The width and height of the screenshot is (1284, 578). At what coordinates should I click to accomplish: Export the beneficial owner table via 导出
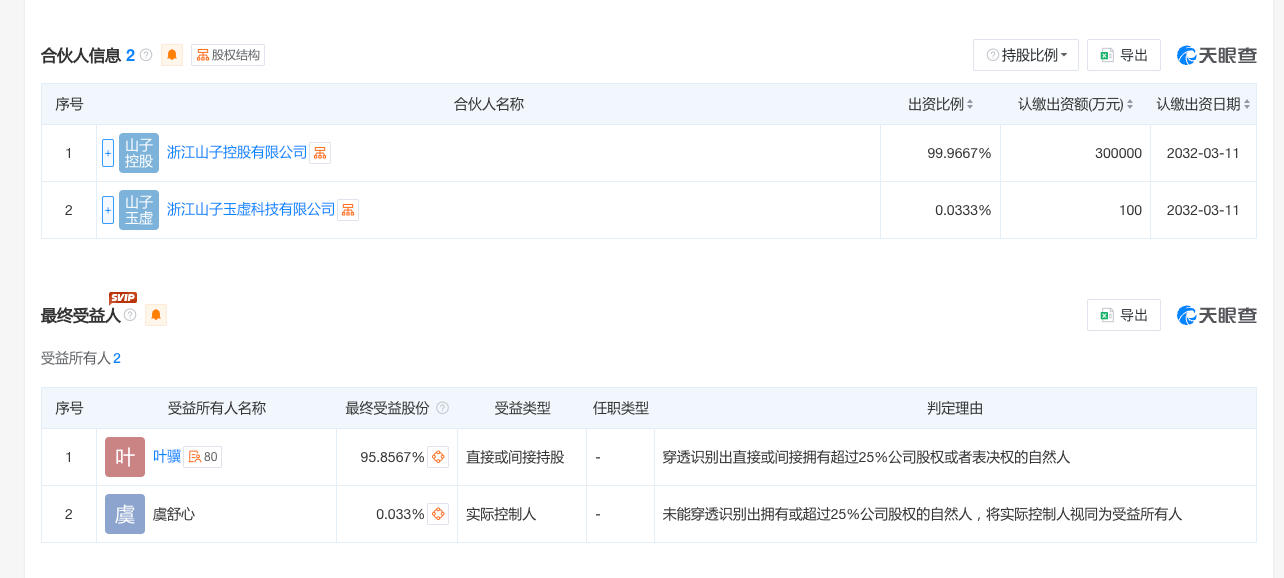tap(1124, 315)
